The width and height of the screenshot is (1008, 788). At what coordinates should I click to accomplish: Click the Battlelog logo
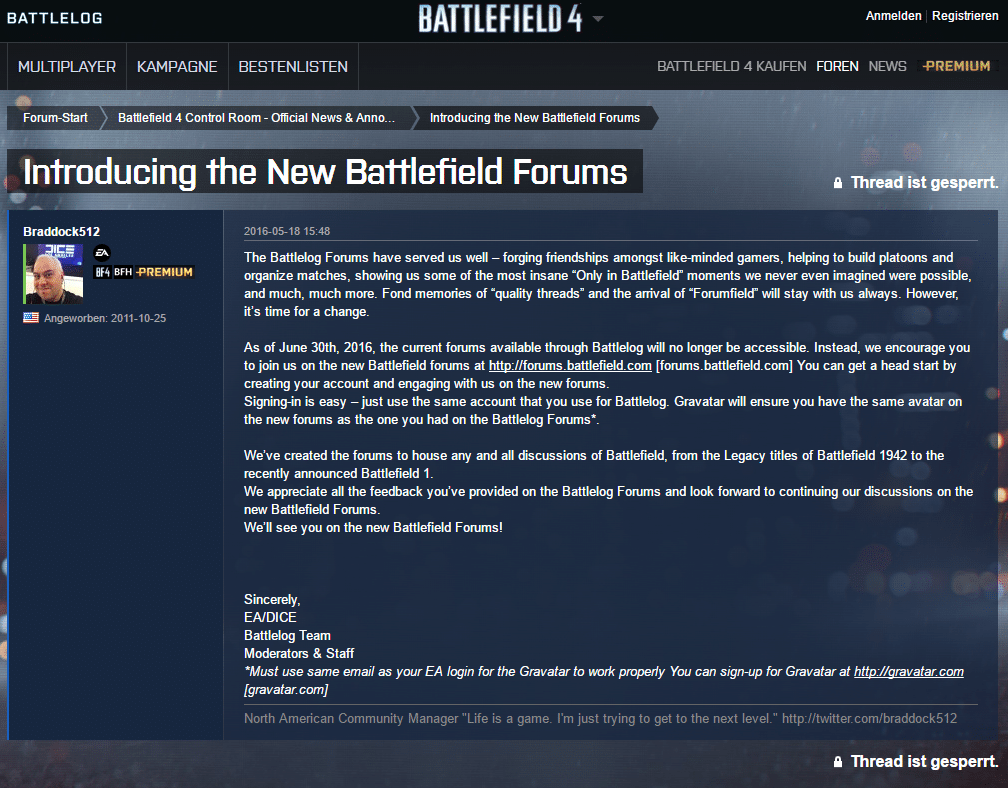click(x=54, y=18)
